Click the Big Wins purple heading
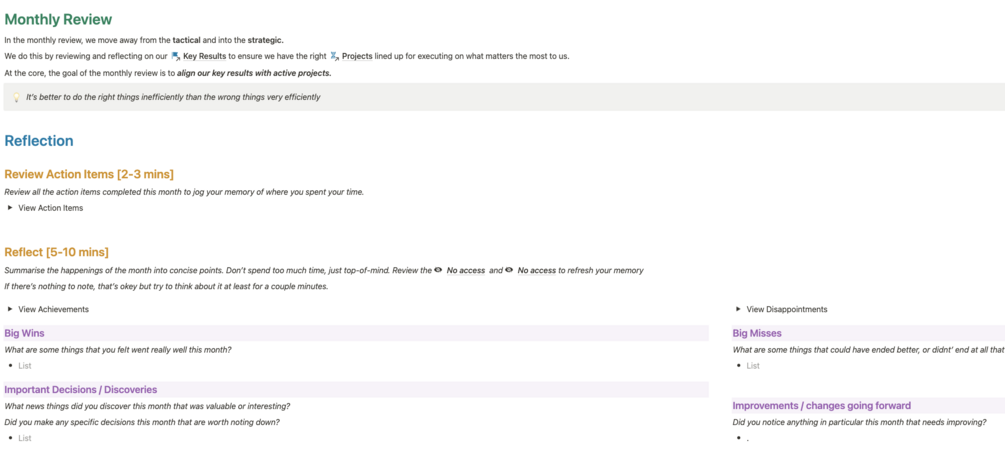This screenshot has width=1005, height=459. pos(24,333)
